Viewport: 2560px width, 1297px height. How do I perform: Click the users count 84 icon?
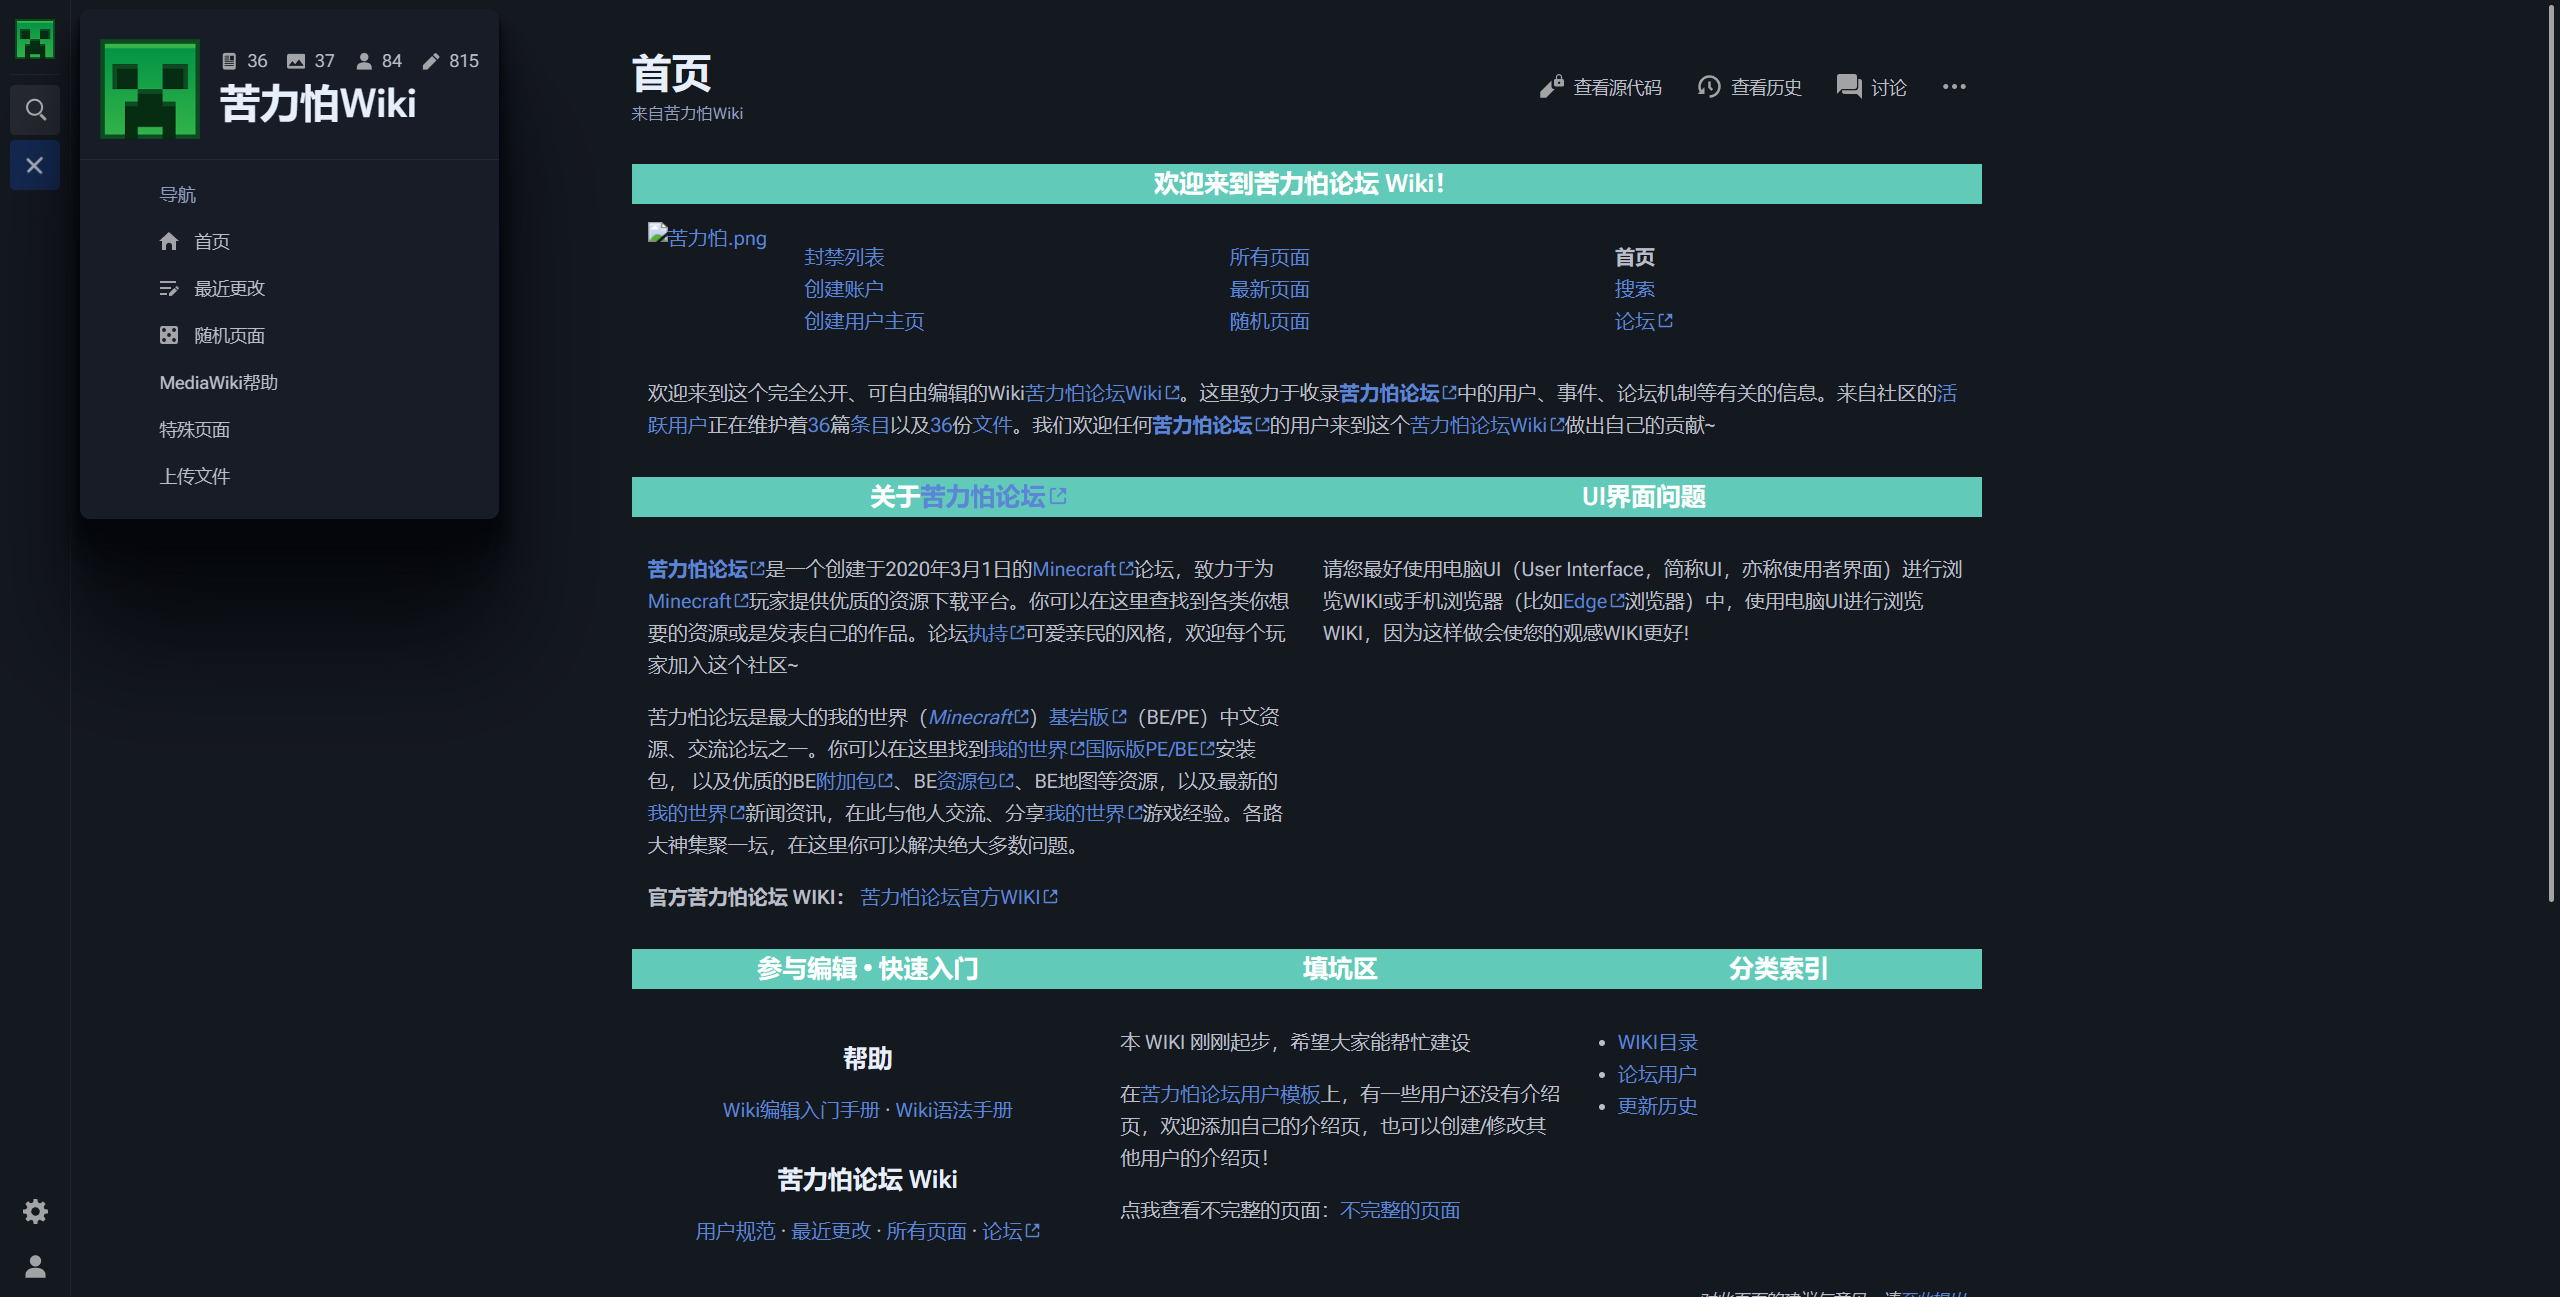coord(364,61)
